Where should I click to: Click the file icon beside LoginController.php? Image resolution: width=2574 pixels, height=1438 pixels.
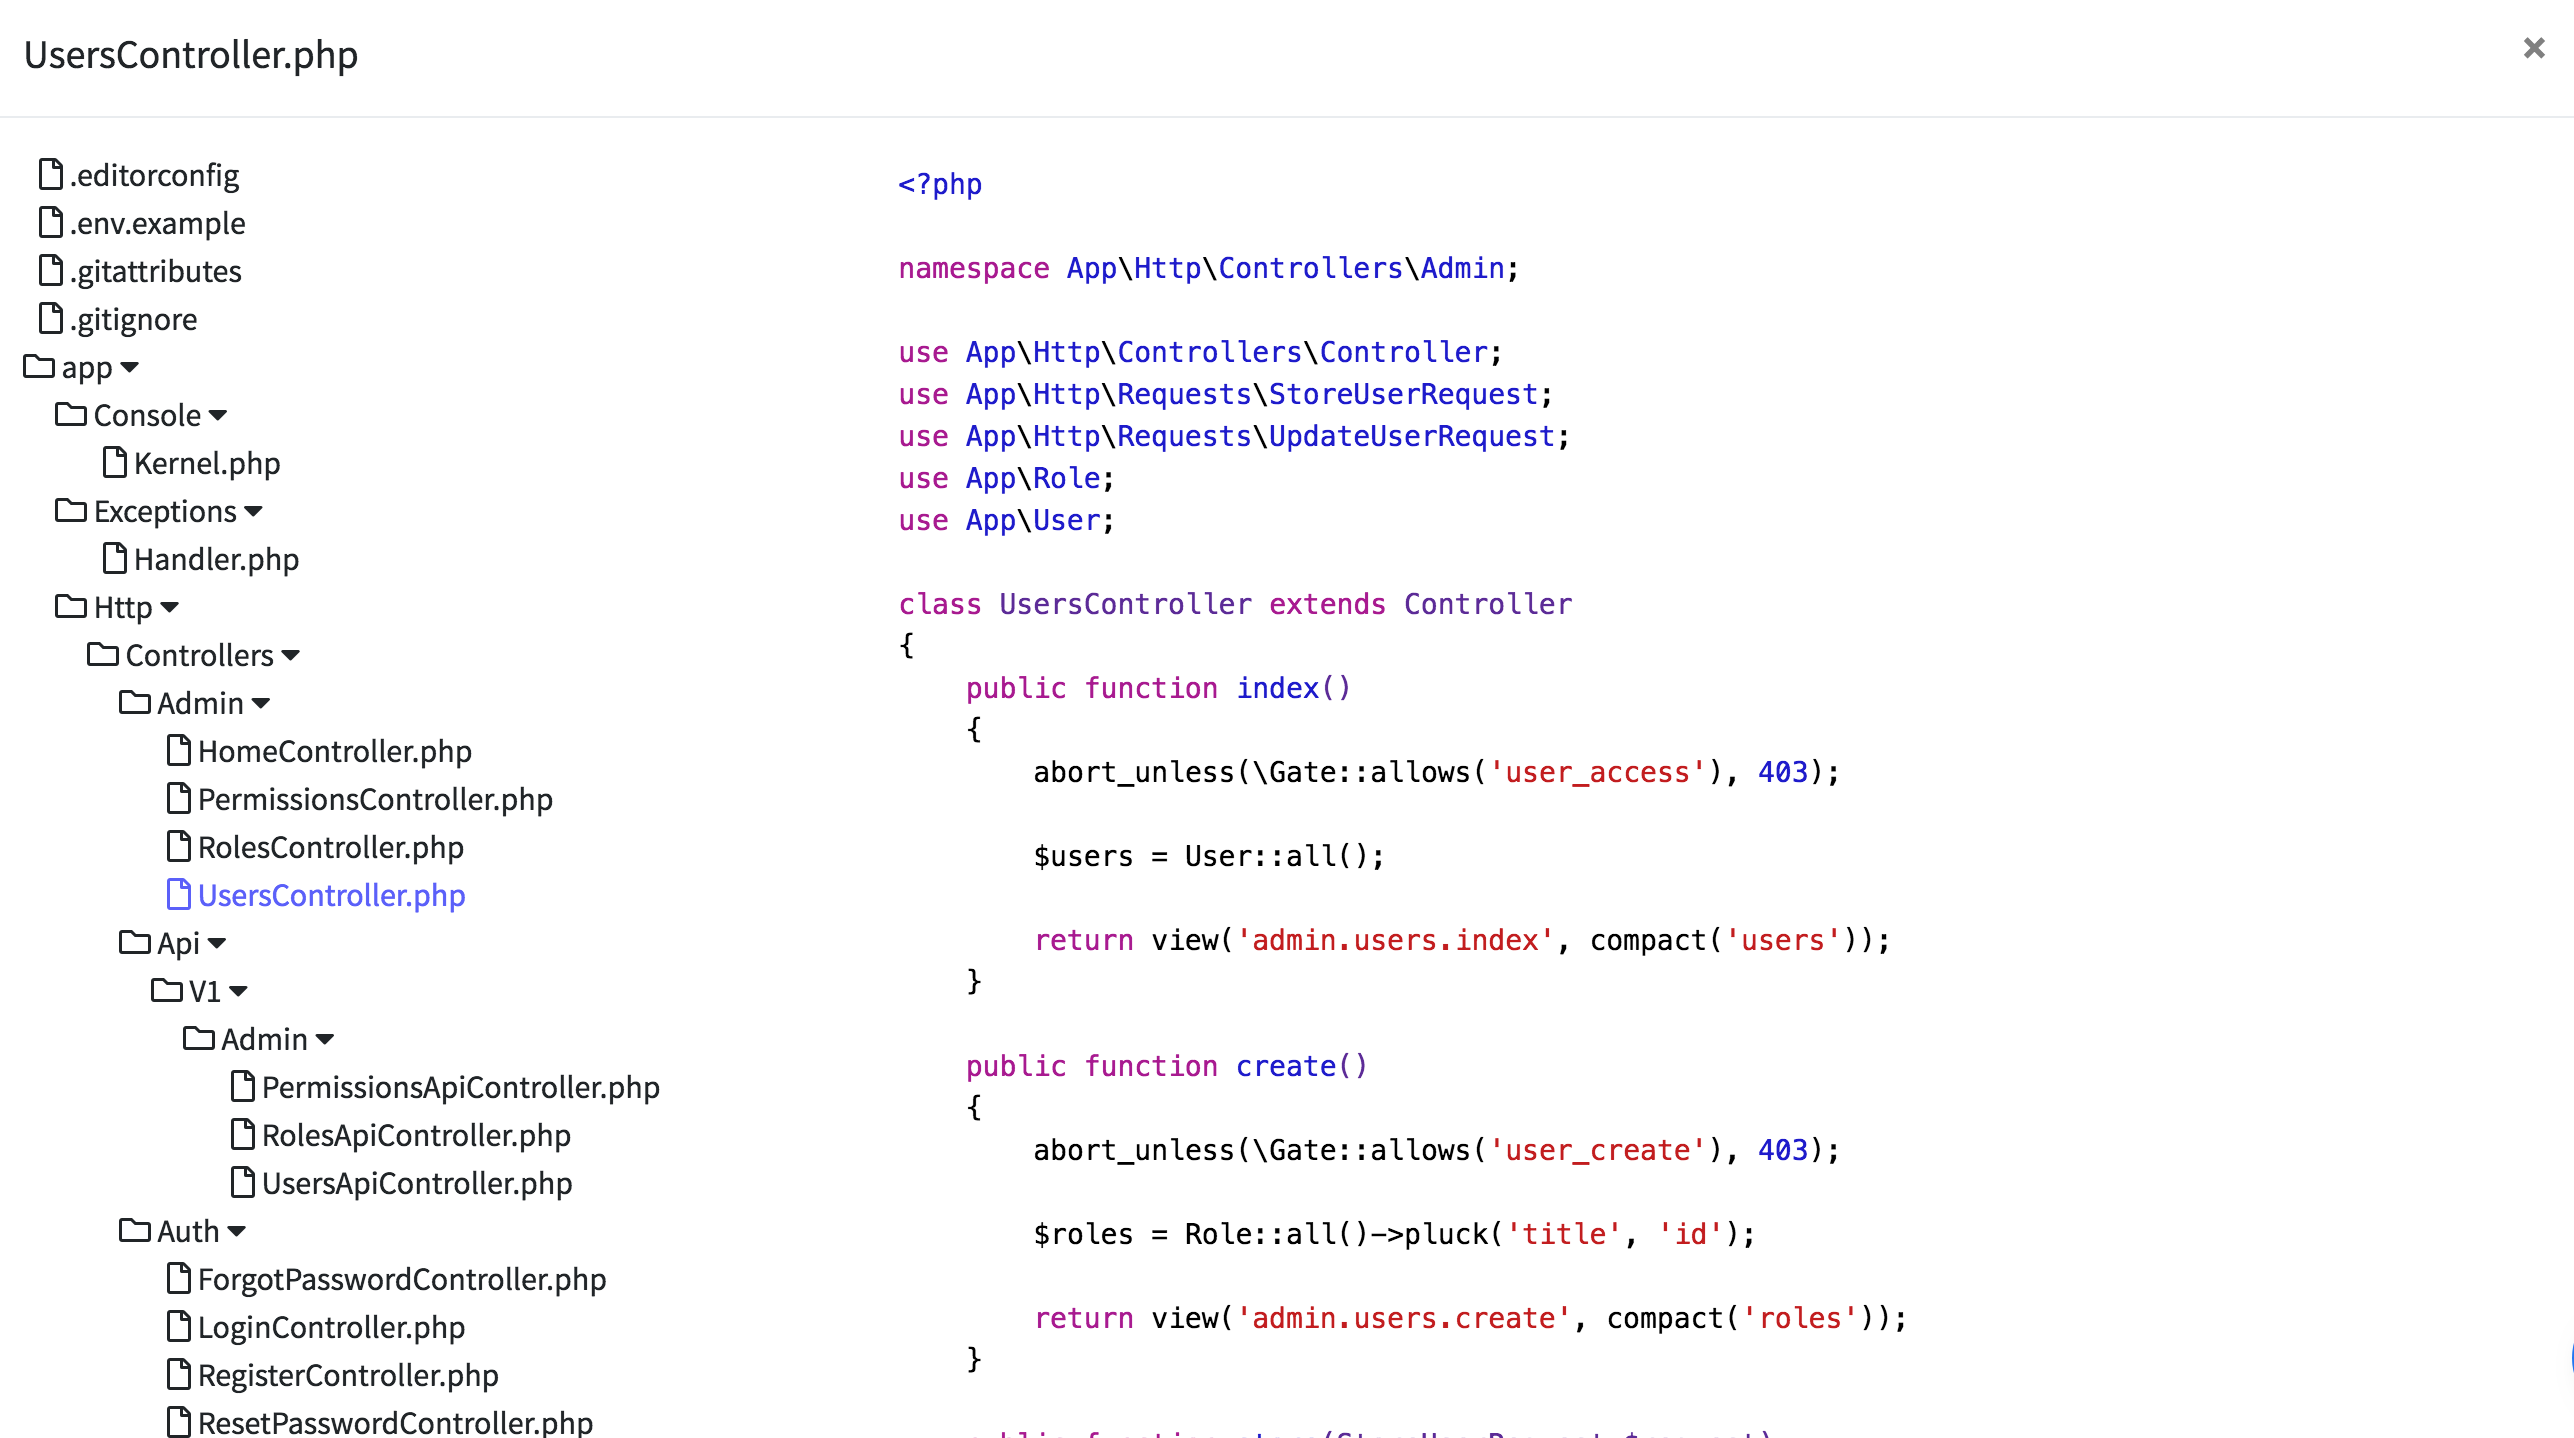click(x=179, y=1326)
